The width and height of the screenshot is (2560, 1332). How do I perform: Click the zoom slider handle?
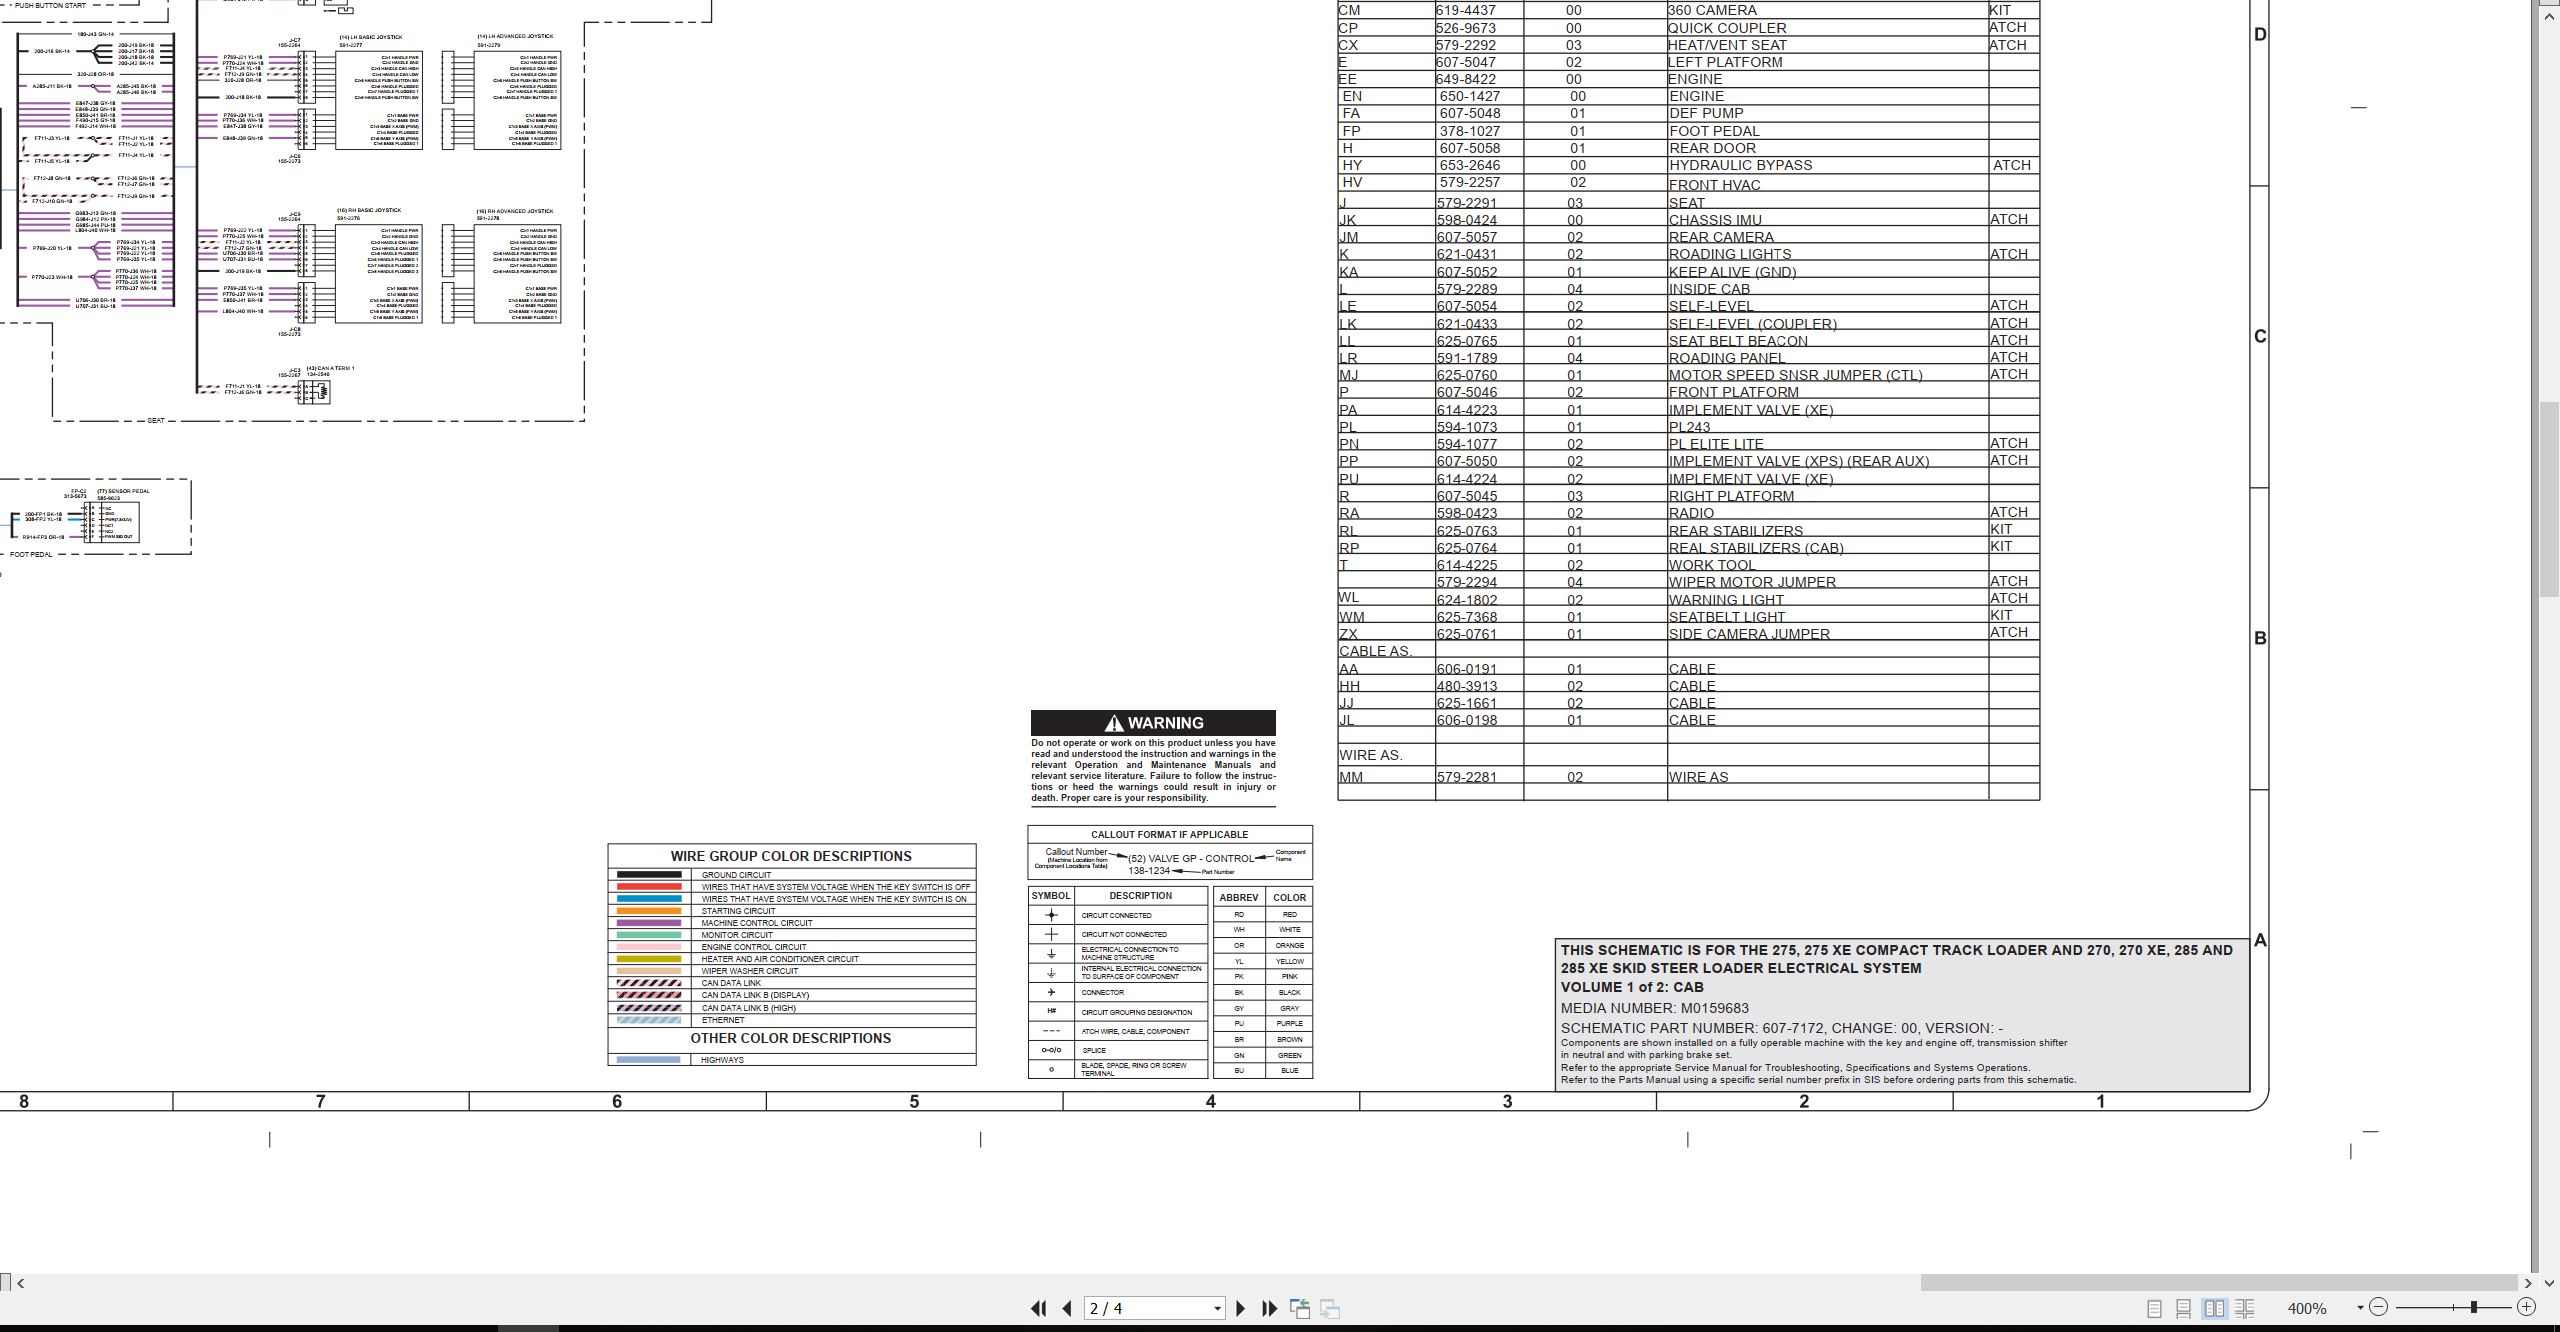(x=2473, y=1307)
